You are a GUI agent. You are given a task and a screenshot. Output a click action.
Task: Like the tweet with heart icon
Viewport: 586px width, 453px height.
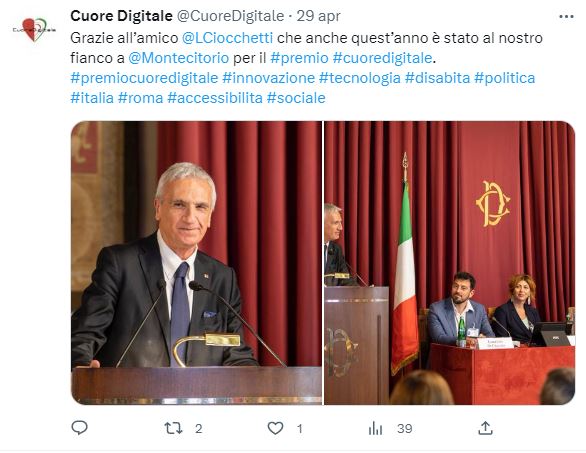(x=275, y=428)
